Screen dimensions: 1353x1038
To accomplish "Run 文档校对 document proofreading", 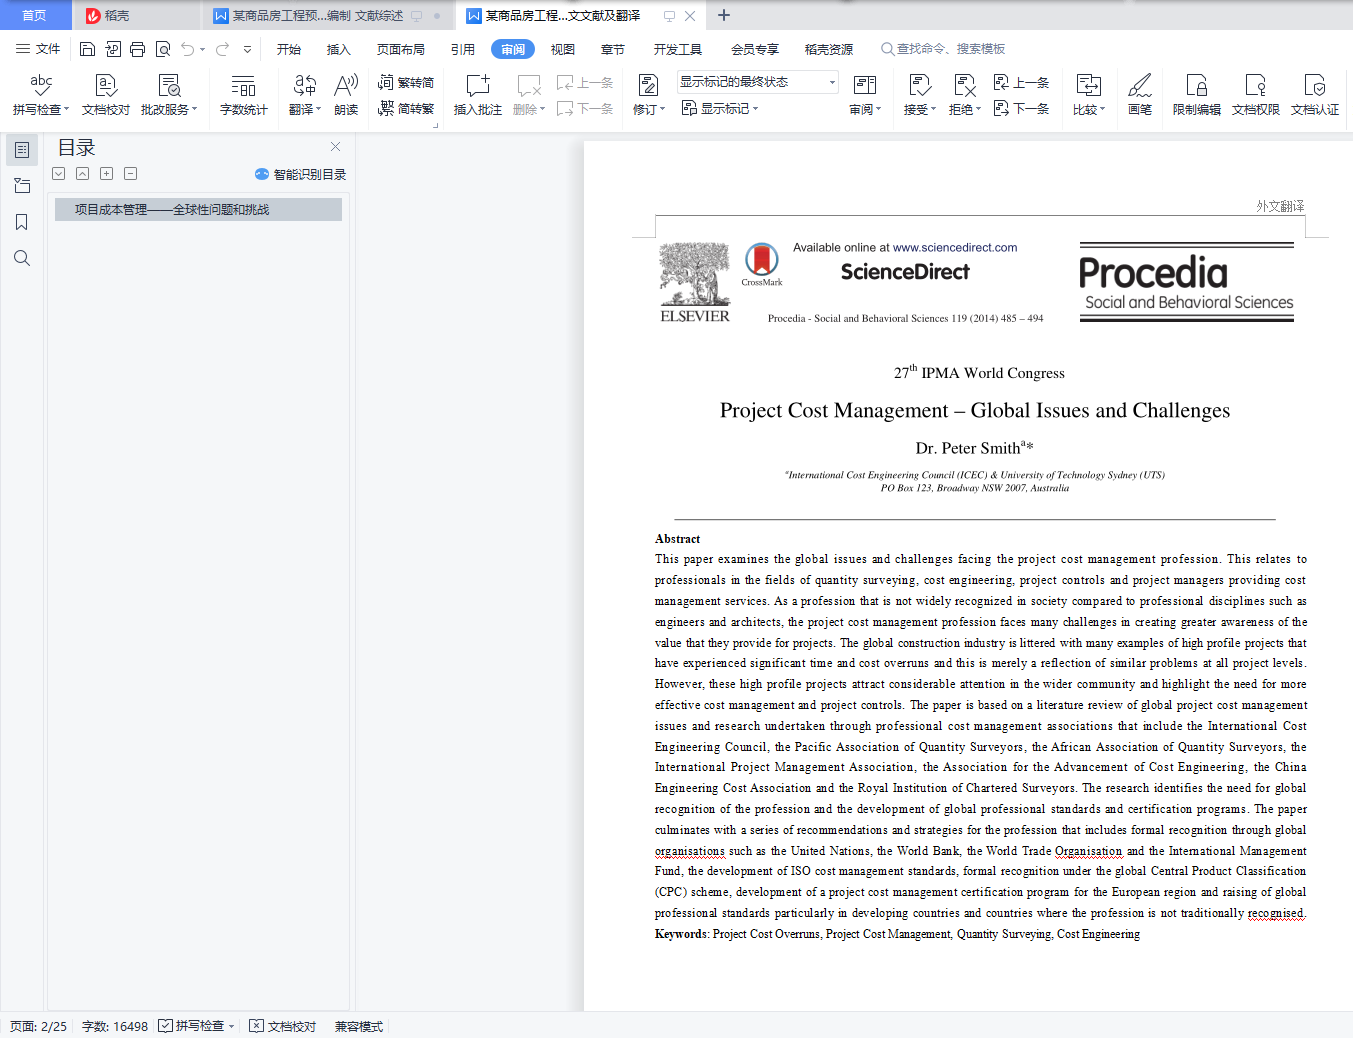I will point(106,95).
